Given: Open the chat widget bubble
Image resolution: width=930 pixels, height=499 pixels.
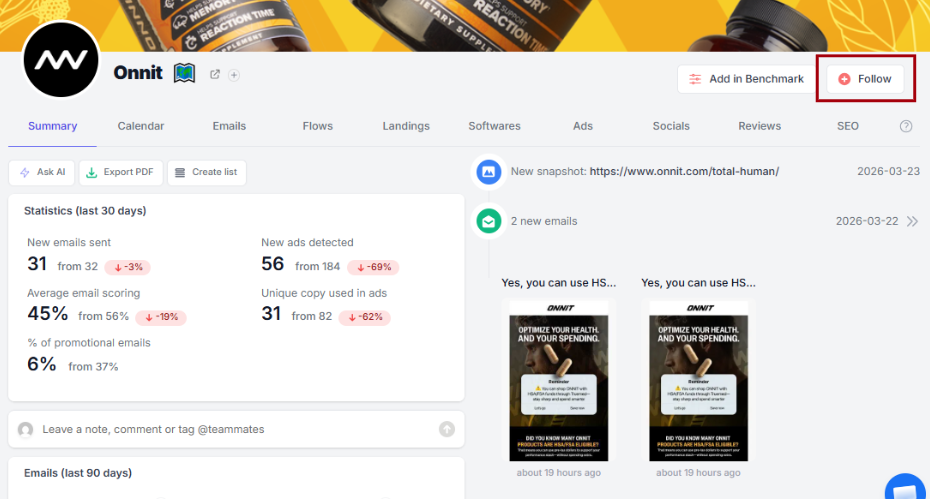Looking at the screenshot, I should (x=906, y=489).
